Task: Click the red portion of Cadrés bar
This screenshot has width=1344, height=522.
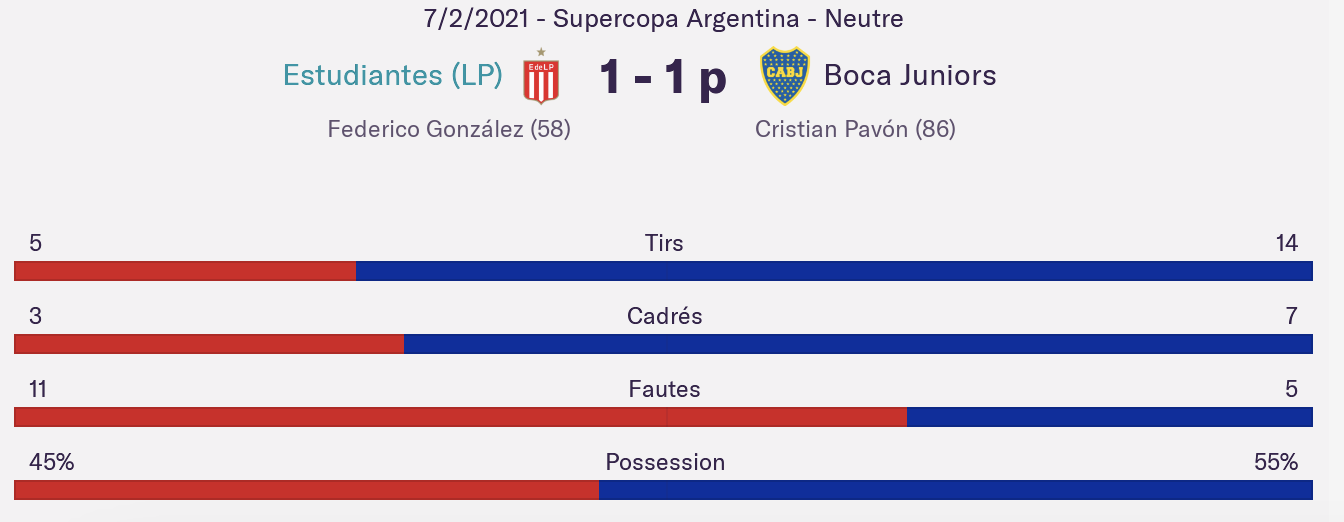Action: [x=209, y=344]
